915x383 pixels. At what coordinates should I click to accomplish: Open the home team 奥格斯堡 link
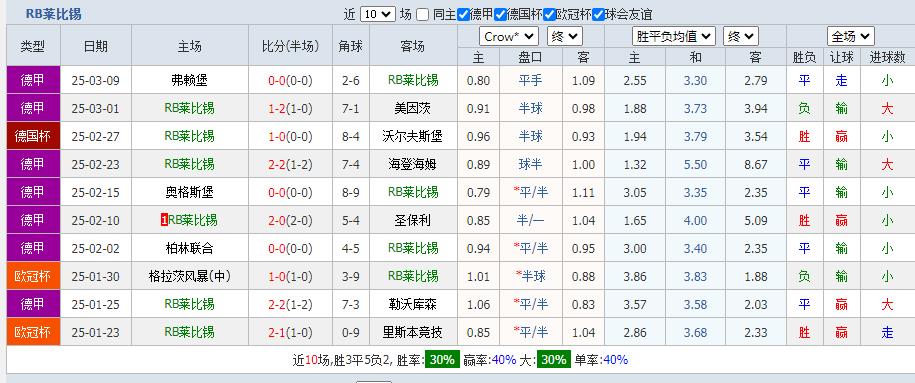coord(190,192)
